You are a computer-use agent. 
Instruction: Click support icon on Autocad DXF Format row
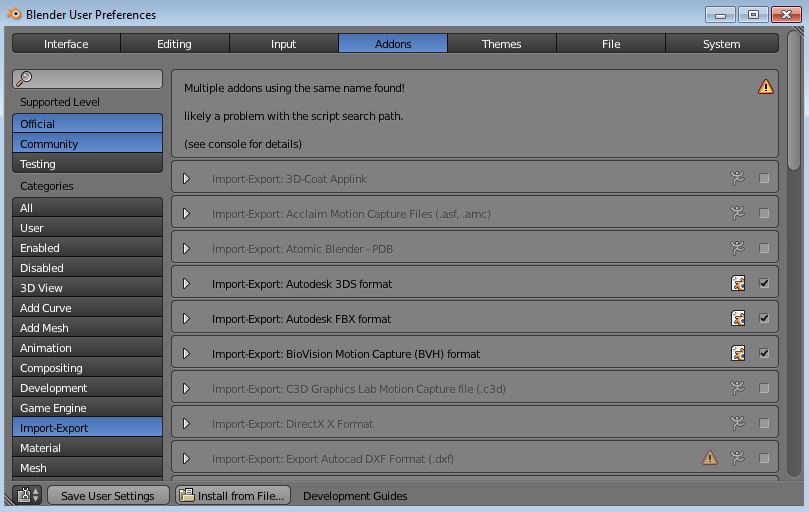(x=738, y=458)
